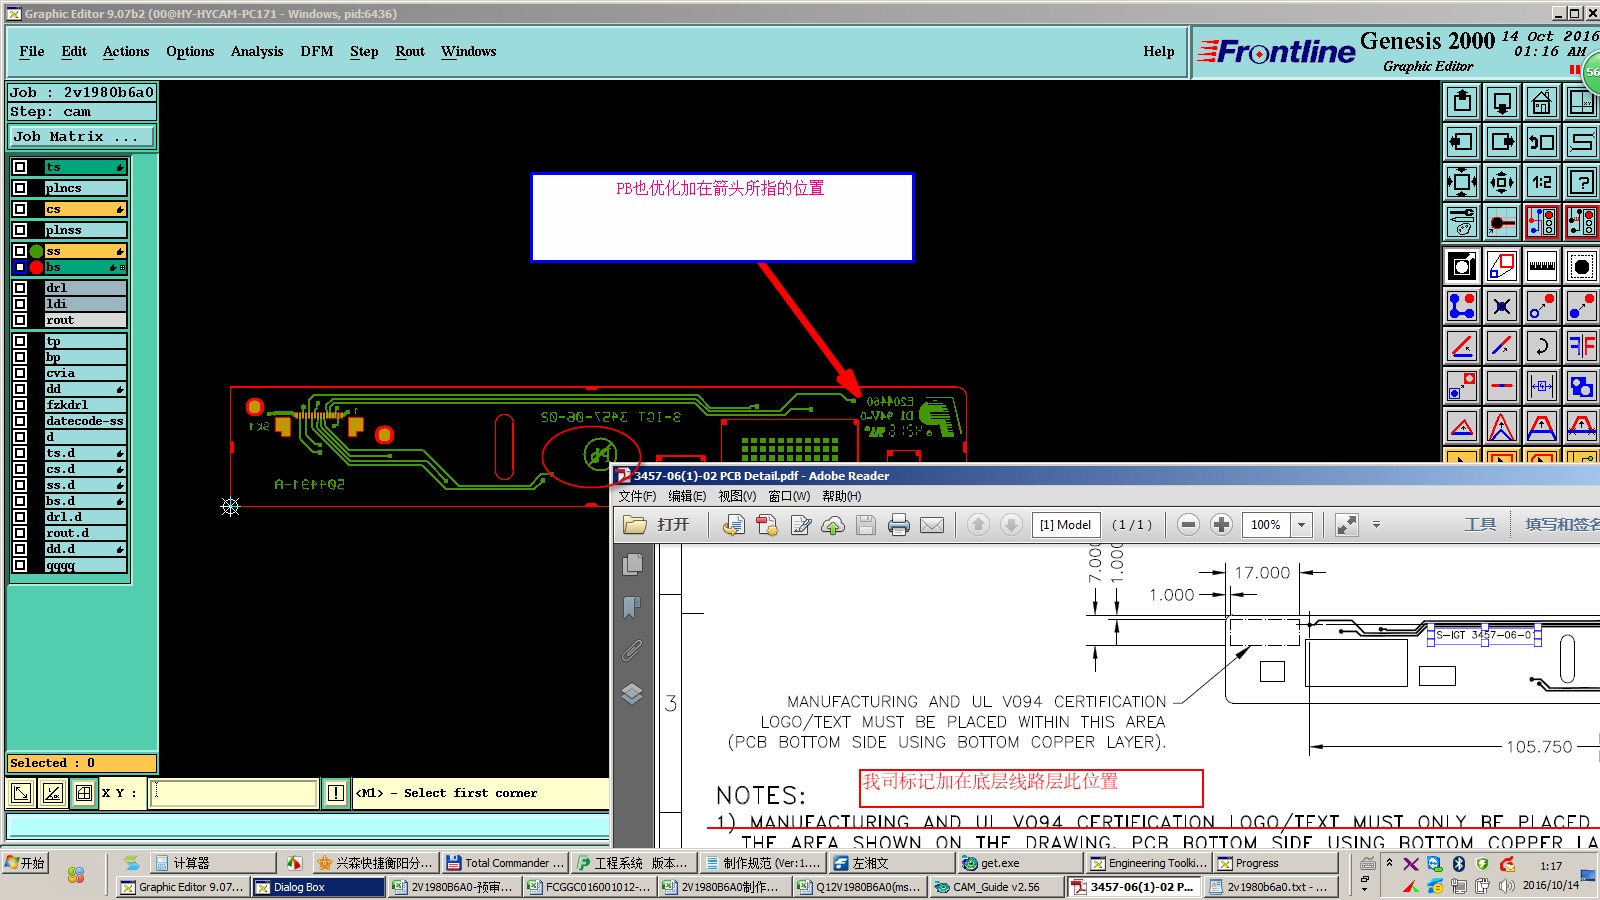Select the zoom-in expand arrows icon
This screenshot has height=900, width=1600.
click(1462, 181)
